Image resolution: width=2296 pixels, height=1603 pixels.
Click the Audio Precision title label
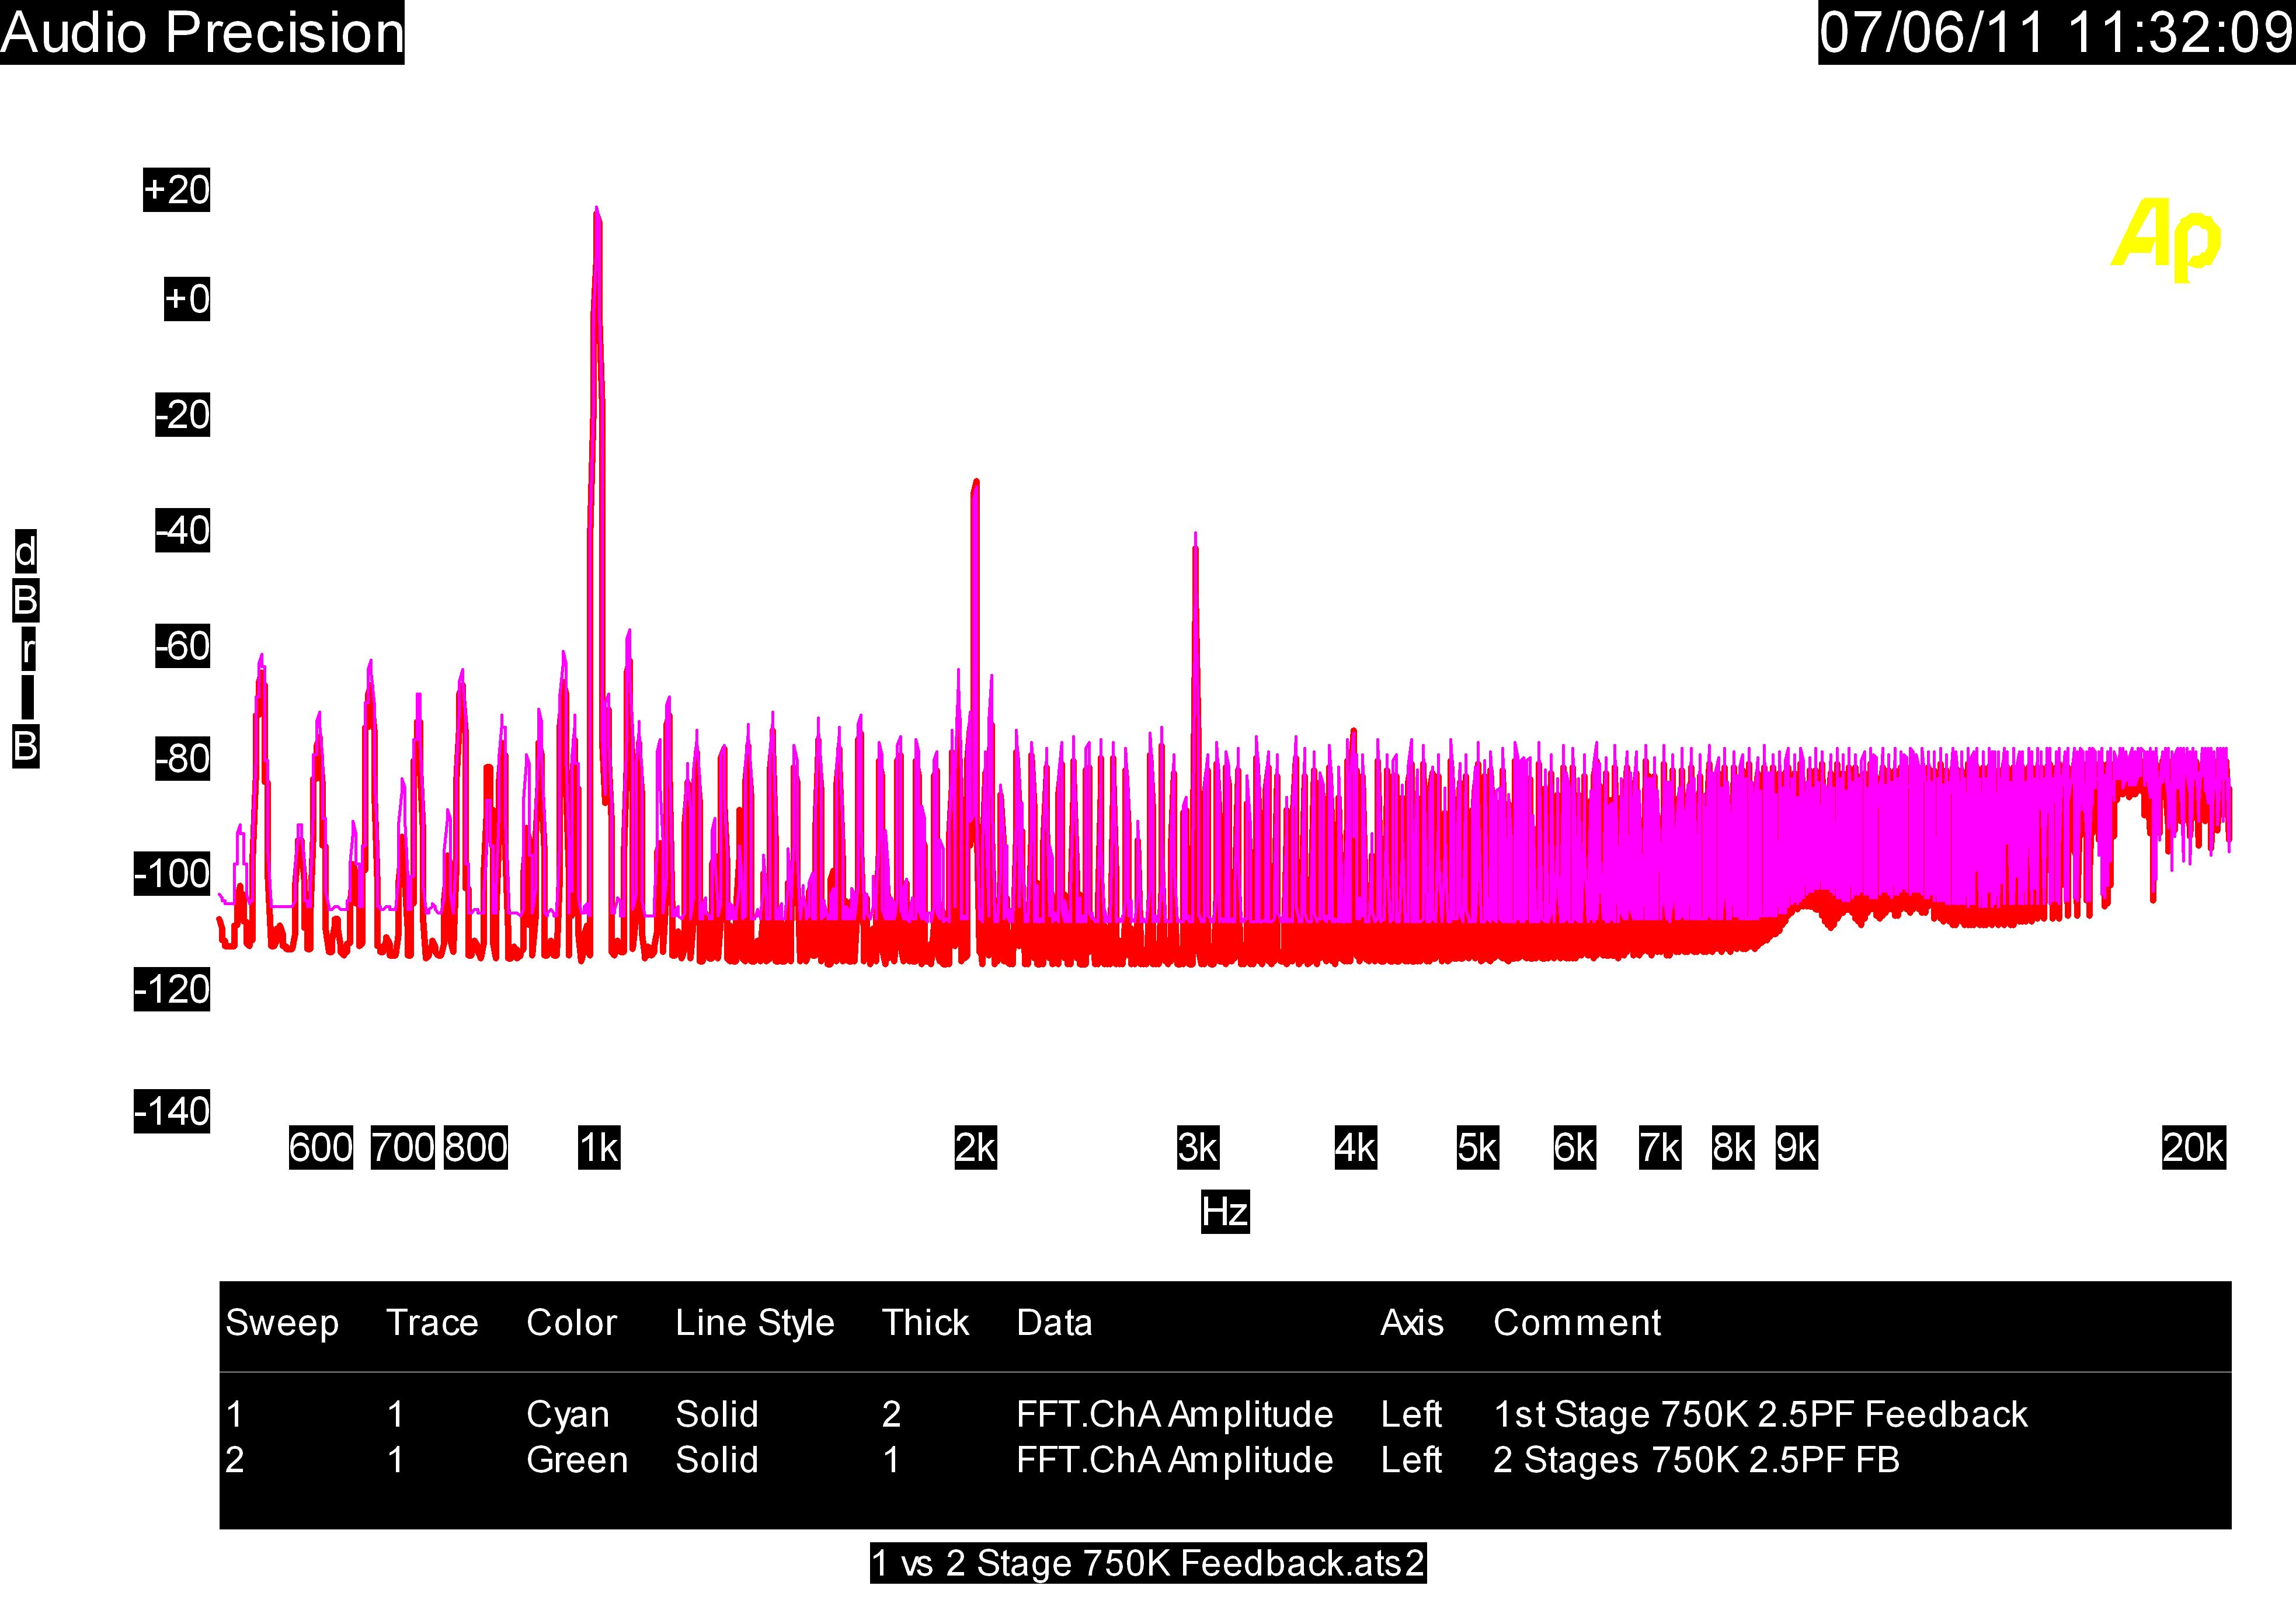pos(202,32)
